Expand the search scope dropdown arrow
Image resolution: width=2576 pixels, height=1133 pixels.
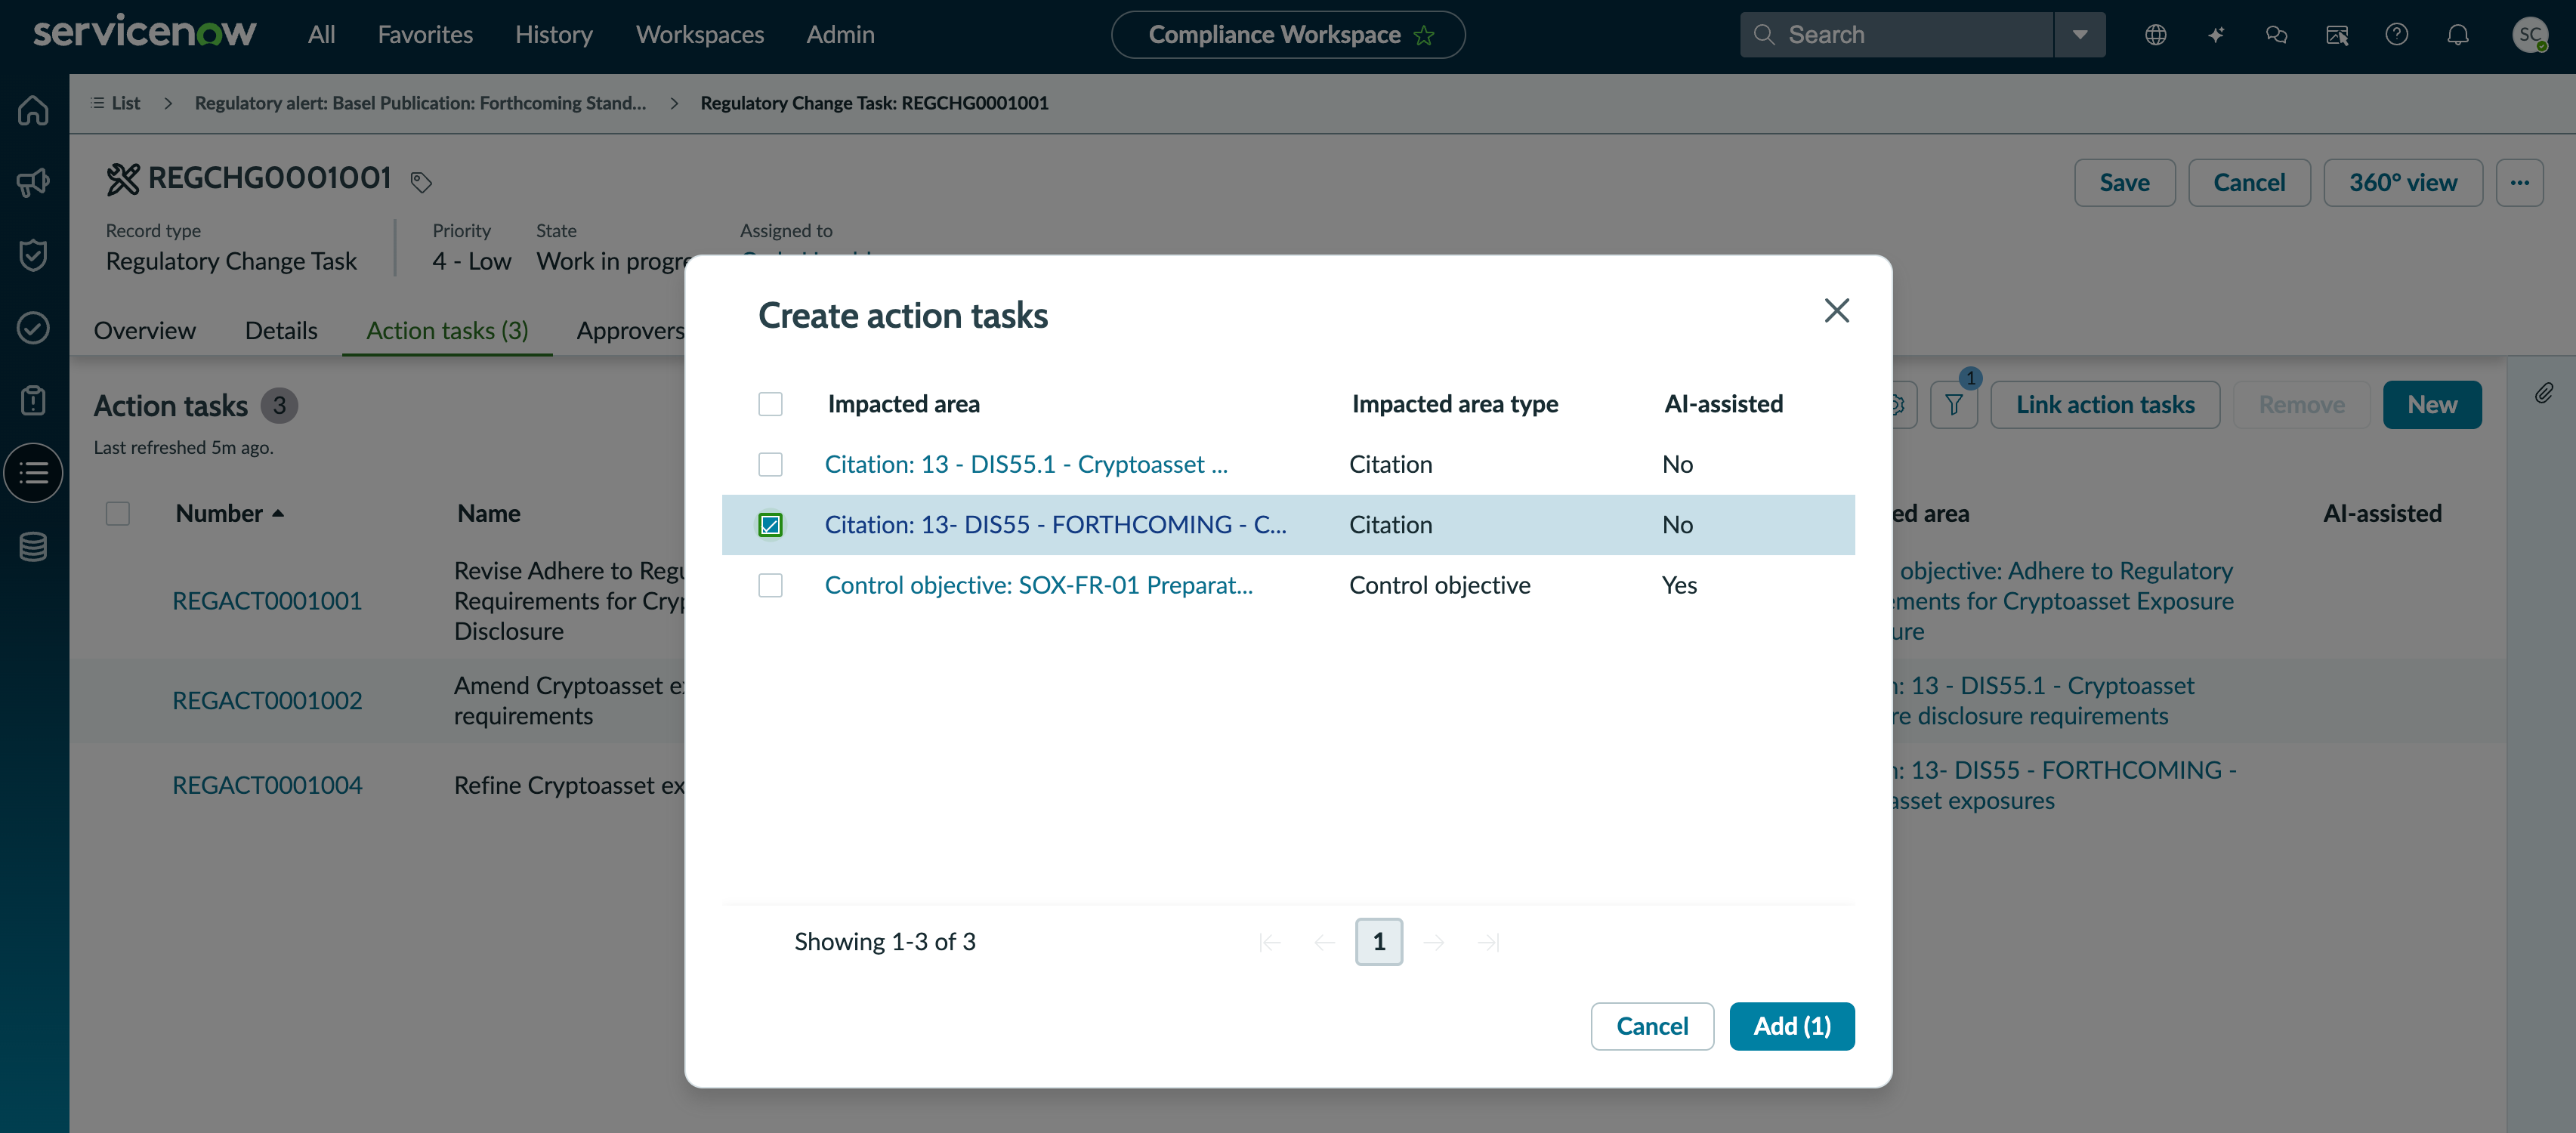(2079, 35)
